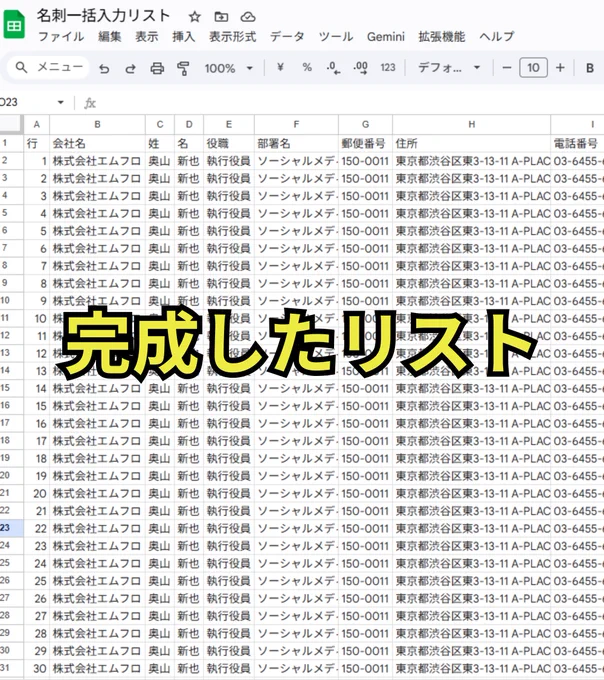Increase font size with plus button
604x680 pixels.
560,68
